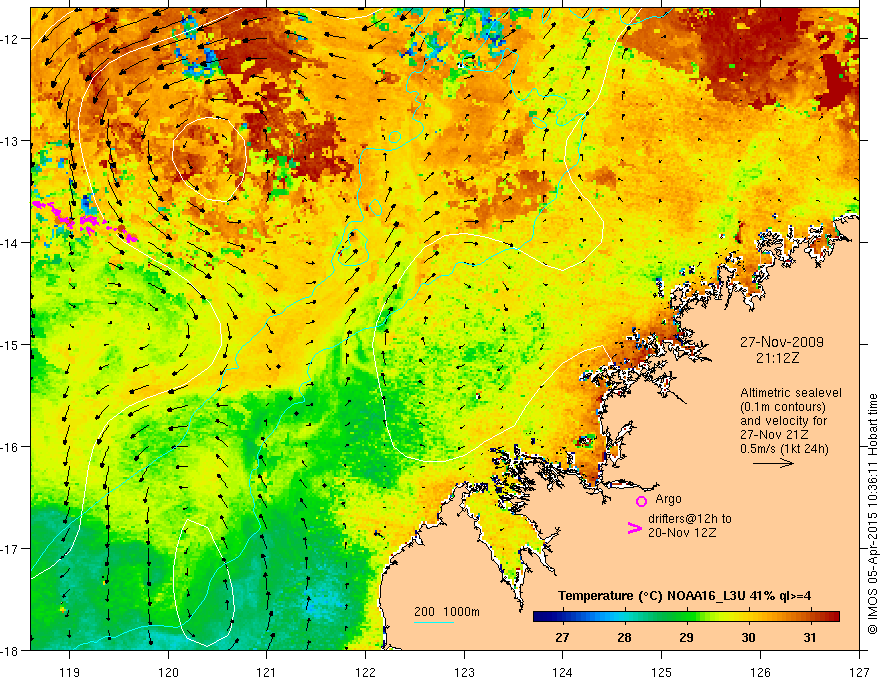Click latitude axis label -17
Screen dimensions: 880x680
tap(11, 549)
